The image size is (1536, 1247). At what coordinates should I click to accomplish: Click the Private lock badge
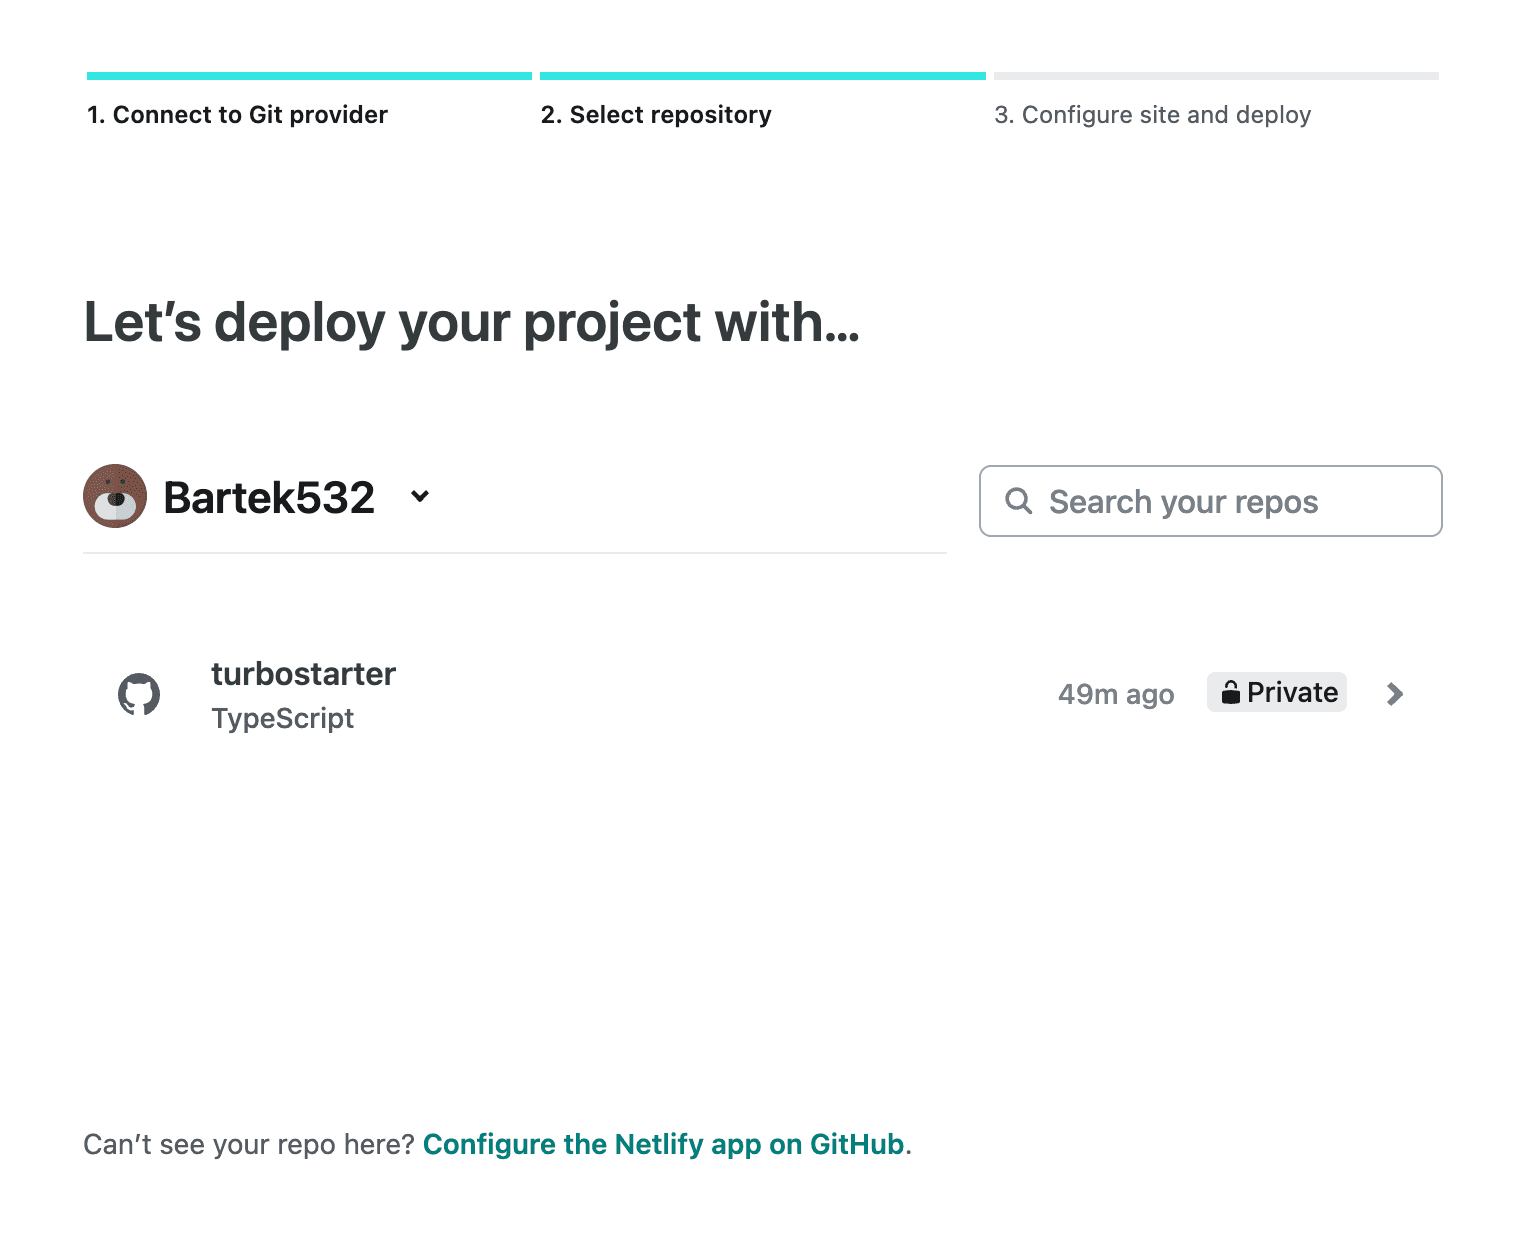pyautogui.click(x=1277, y=692)
